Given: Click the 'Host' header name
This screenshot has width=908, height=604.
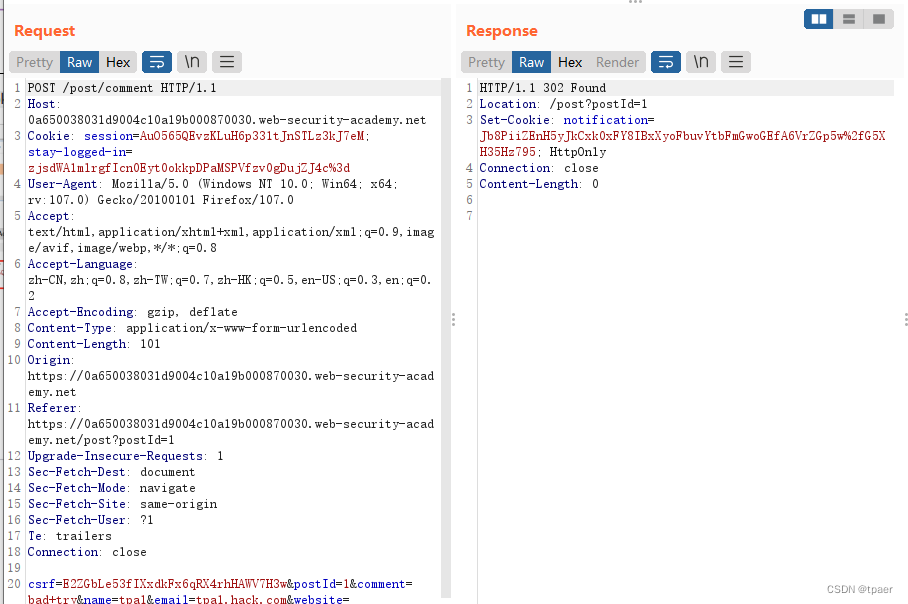Looking at the screenshot, I should [42, 104].
